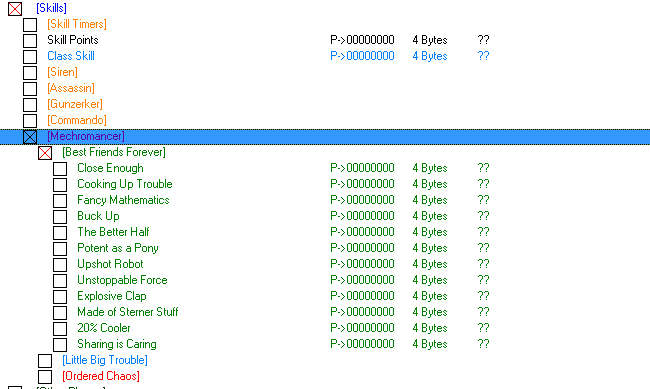Click the Class Skill address P->00000000
This screenshot has height=389, width=650.
click(x=362, y=56)
